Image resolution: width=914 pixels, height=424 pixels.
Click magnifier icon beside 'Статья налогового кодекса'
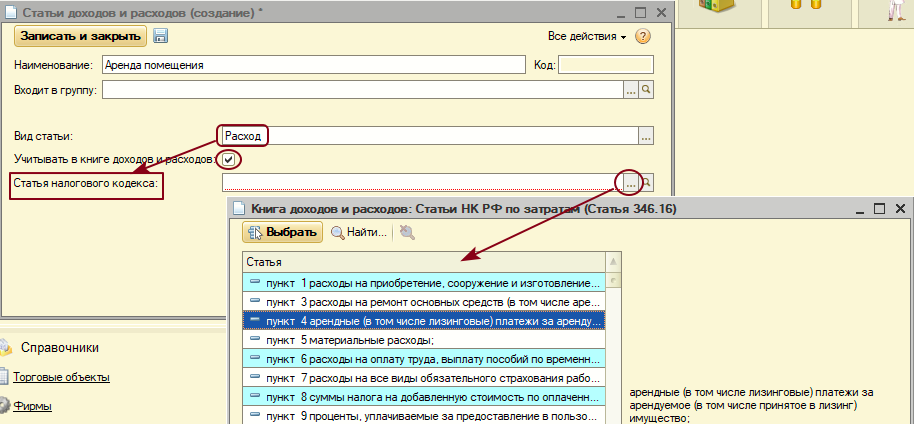(647, 183)
